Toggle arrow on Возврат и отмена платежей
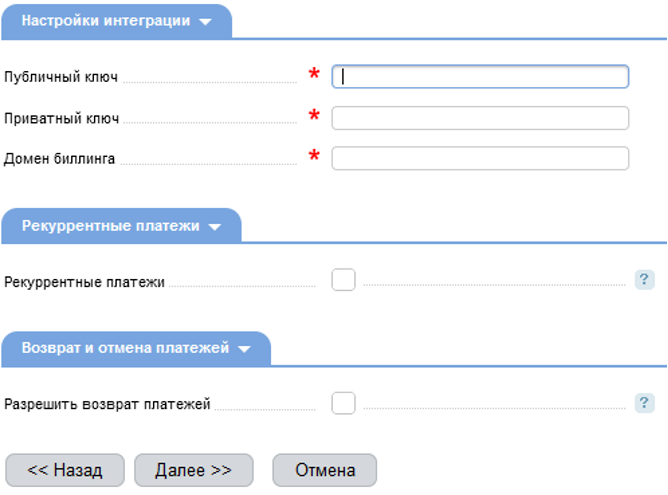The image size is (668, 495). click(244, 350)
